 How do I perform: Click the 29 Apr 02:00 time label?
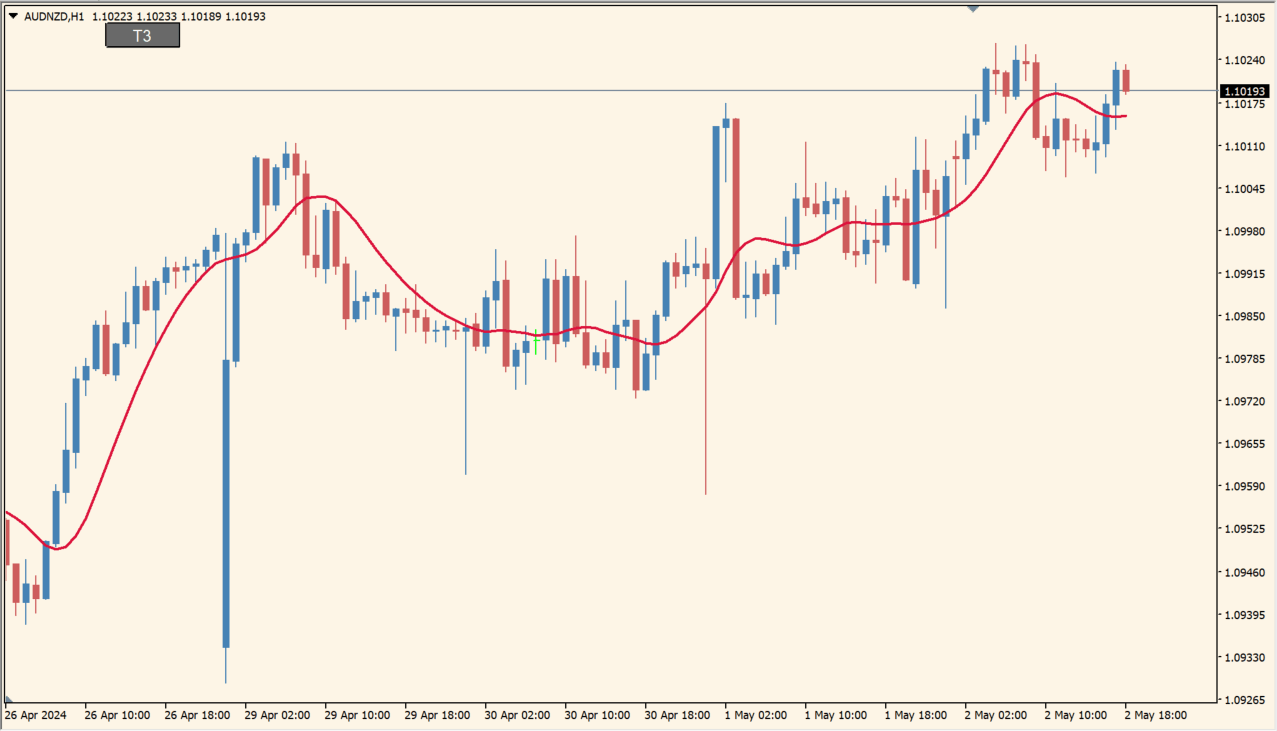pyautogui.click(x=278, y=716)
